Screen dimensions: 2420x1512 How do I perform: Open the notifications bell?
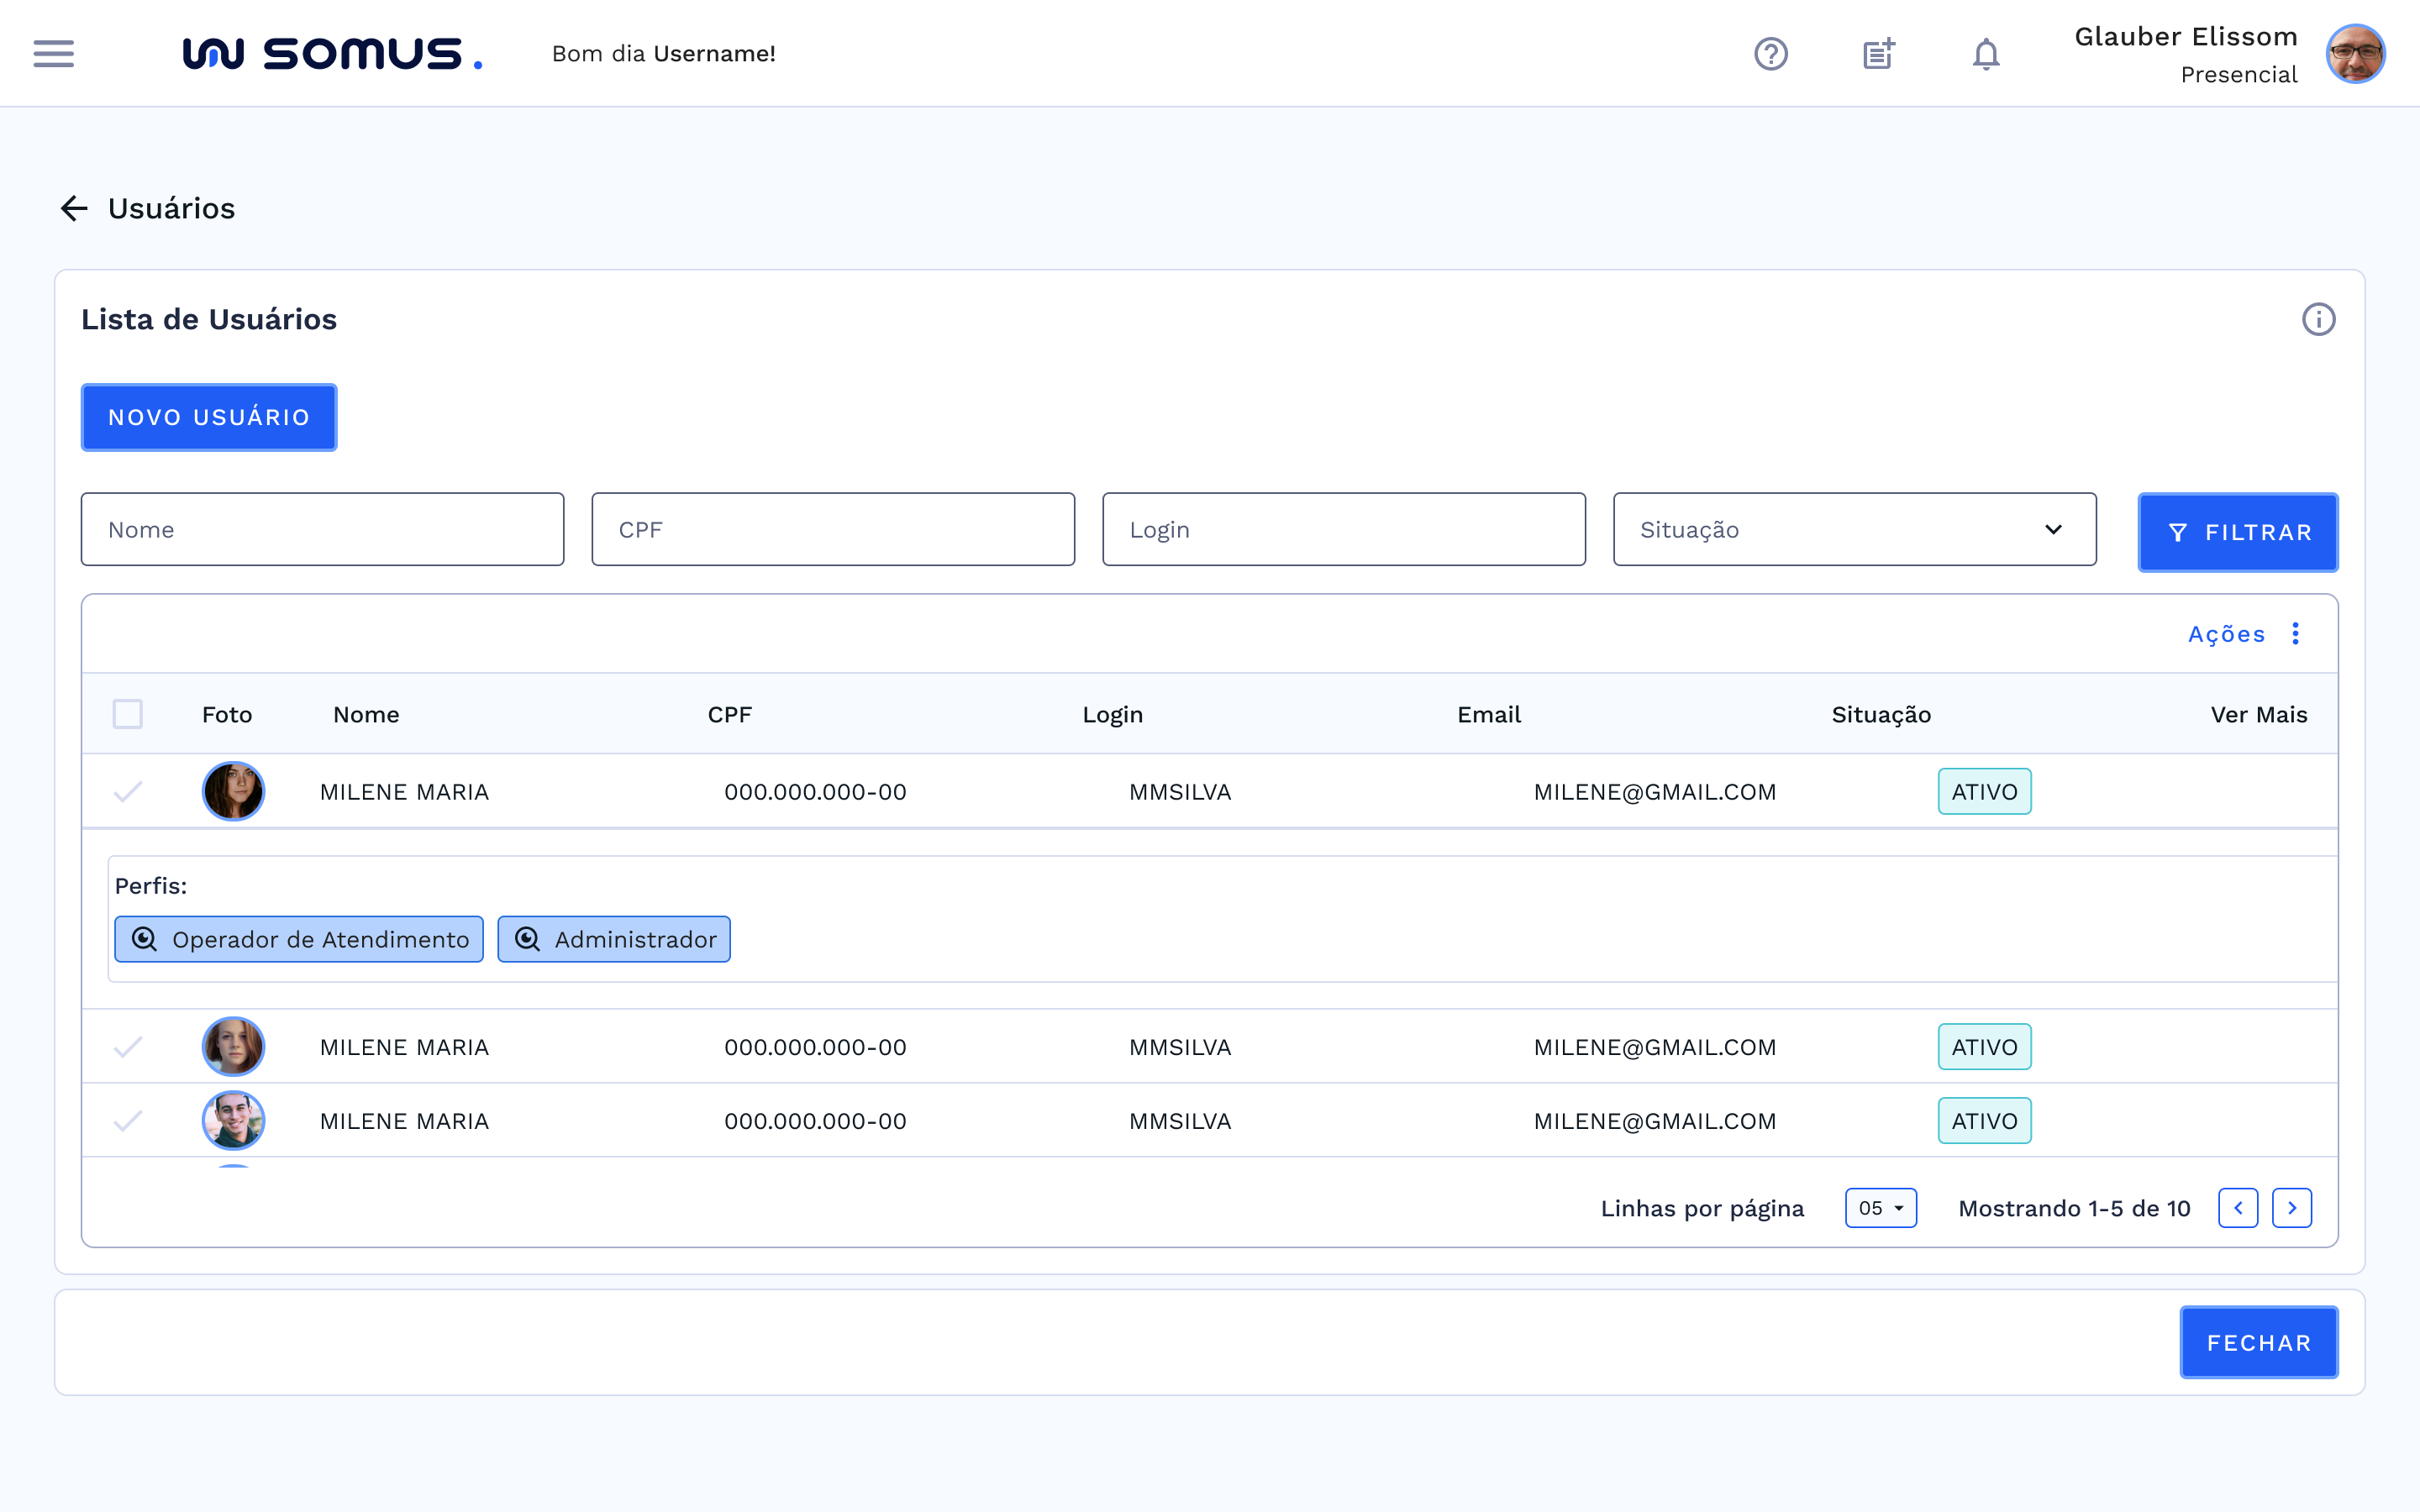coord(1985,54)
